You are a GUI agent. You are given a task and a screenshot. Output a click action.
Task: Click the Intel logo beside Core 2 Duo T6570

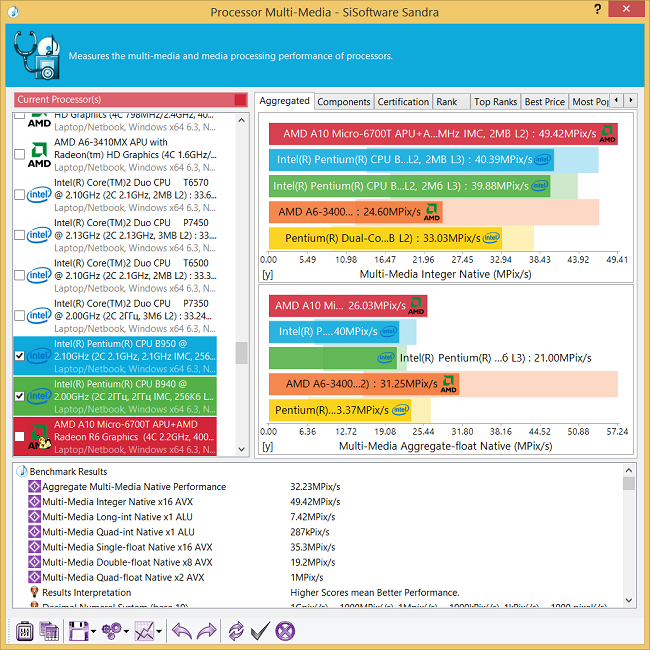pos(39,194)
